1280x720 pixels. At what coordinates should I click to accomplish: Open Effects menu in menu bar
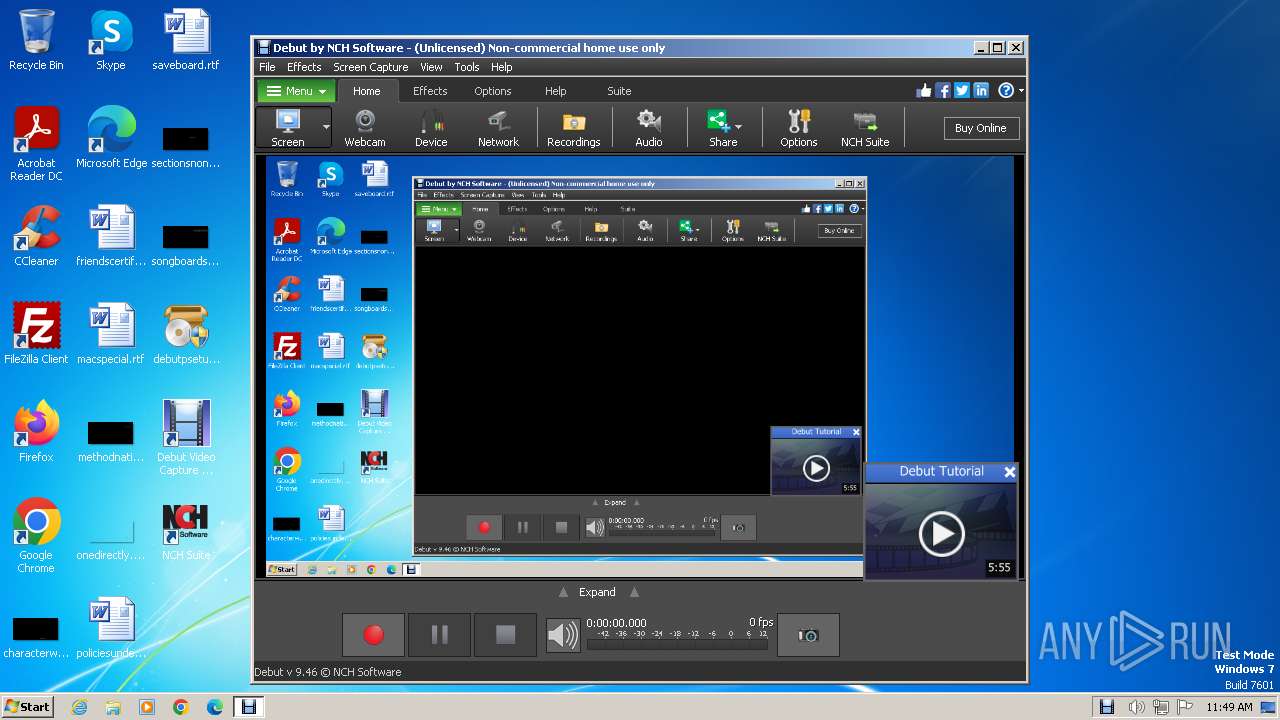pyautogui.click(x=304, y=67)
